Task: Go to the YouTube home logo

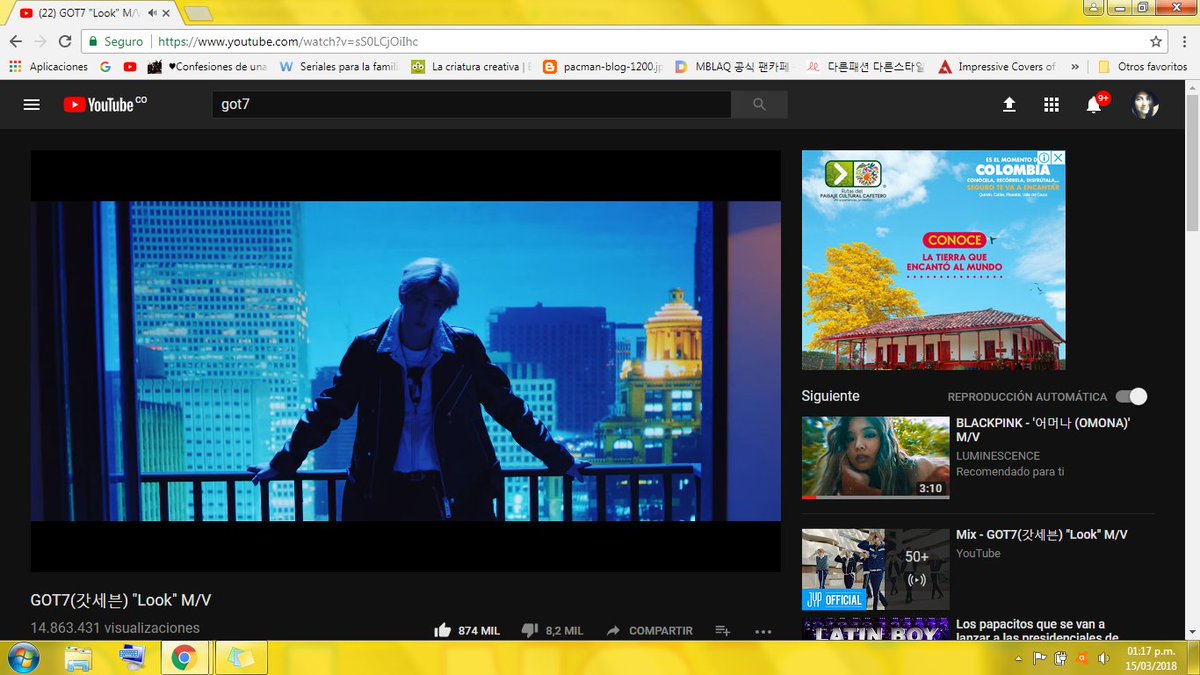Action: click(104, 104)
